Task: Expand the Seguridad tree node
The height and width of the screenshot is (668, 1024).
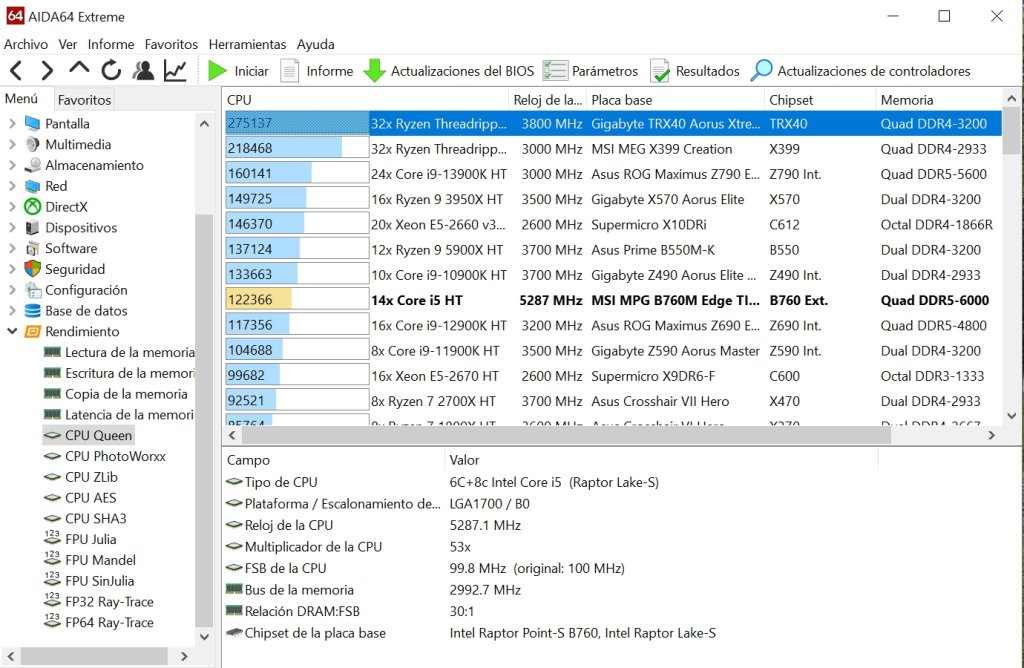Action: point(12,269)
